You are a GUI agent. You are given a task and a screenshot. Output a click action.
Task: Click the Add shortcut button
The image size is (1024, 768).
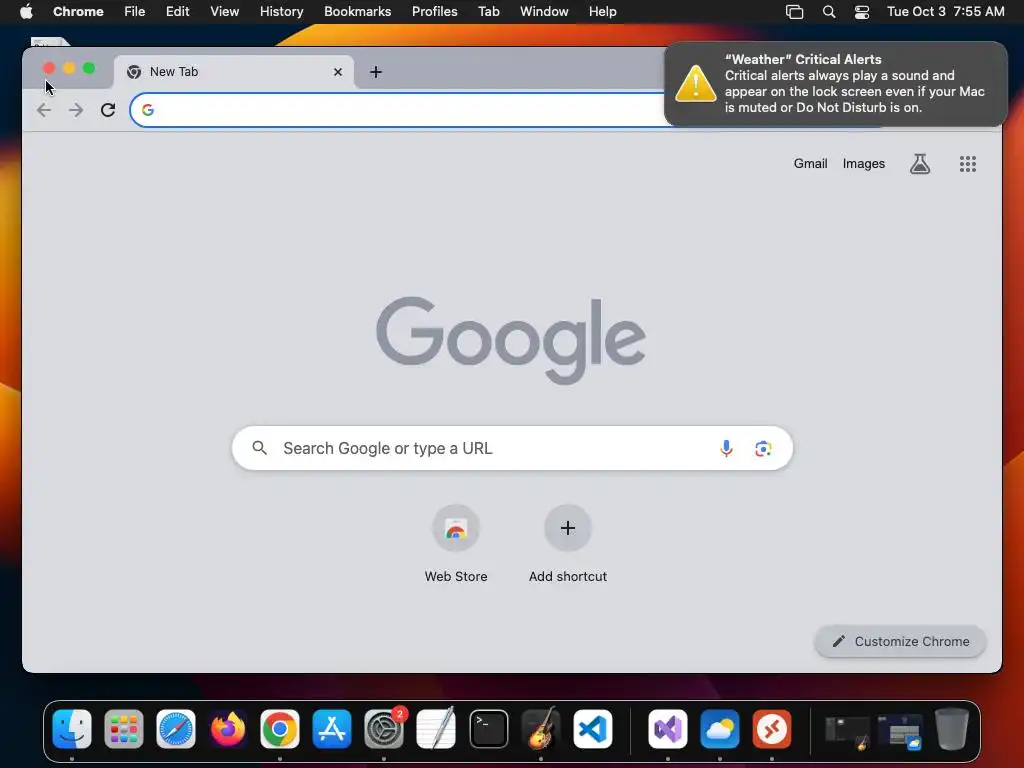pos(568,545)
